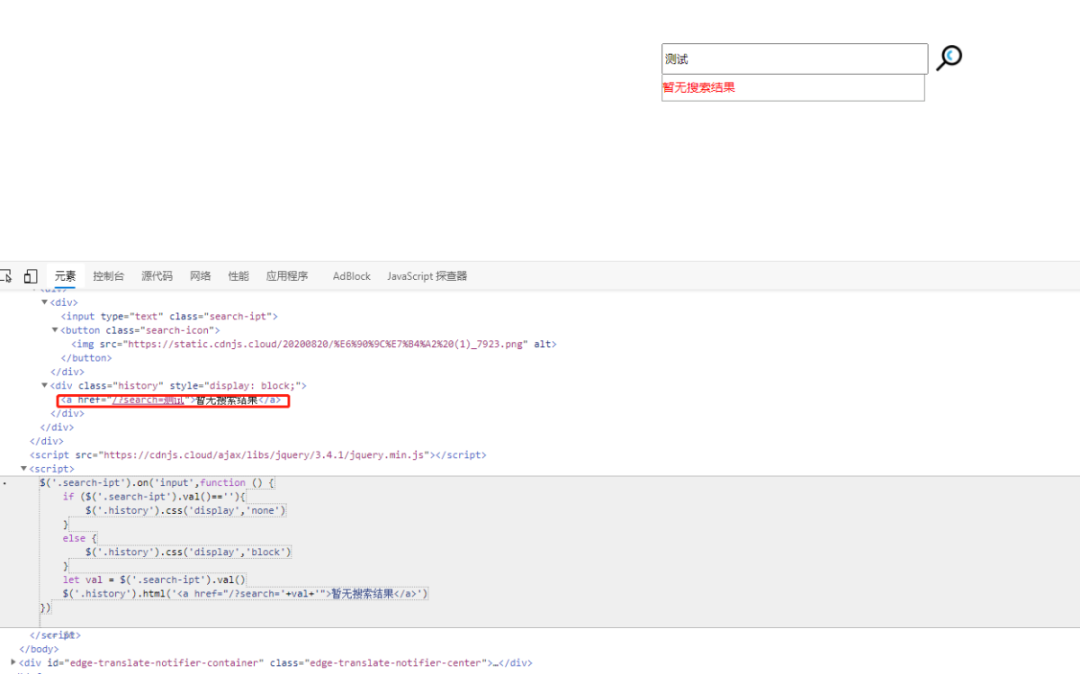This screenshot has width=1080, height=674.
Task: Switch to the 控制台 tab
Action: click(x=108, y=276)
